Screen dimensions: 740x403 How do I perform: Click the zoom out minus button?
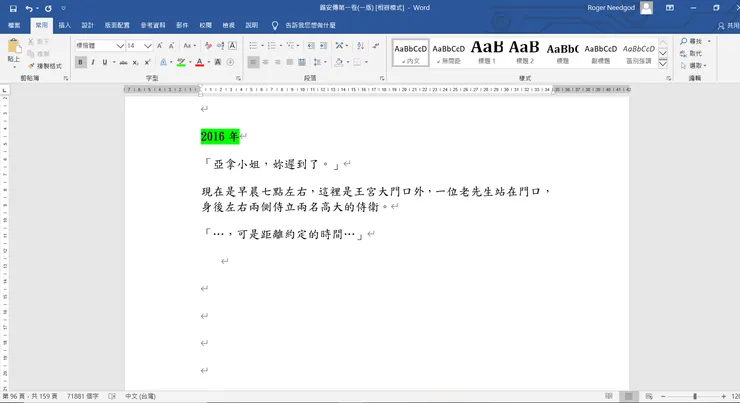pos(663,396)
